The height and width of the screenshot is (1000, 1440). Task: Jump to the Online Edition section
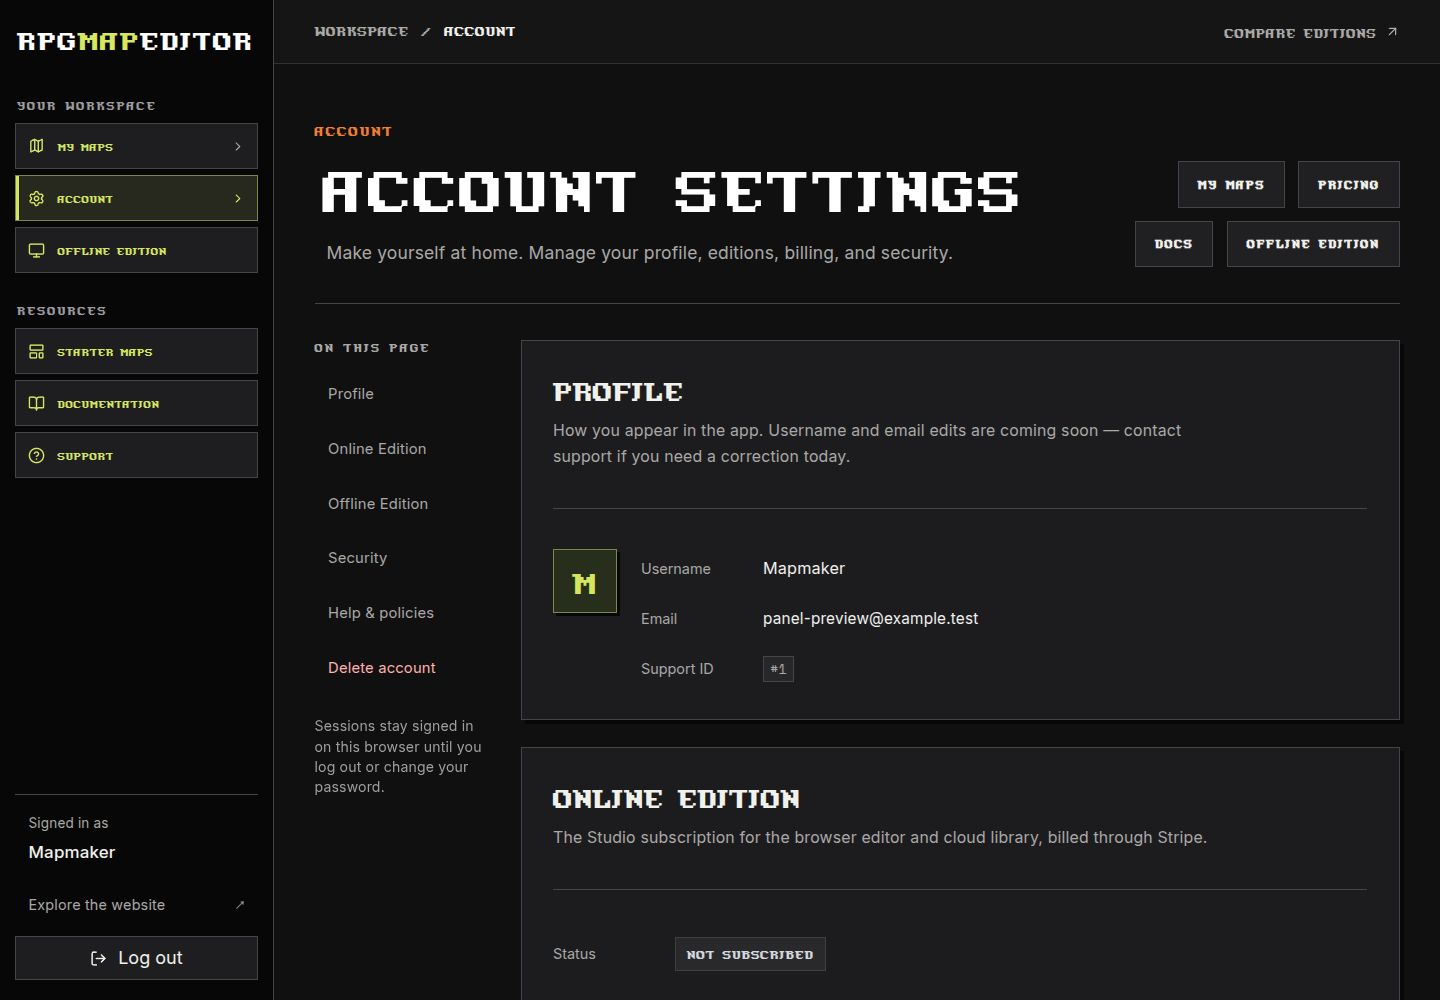pos(377,449)
